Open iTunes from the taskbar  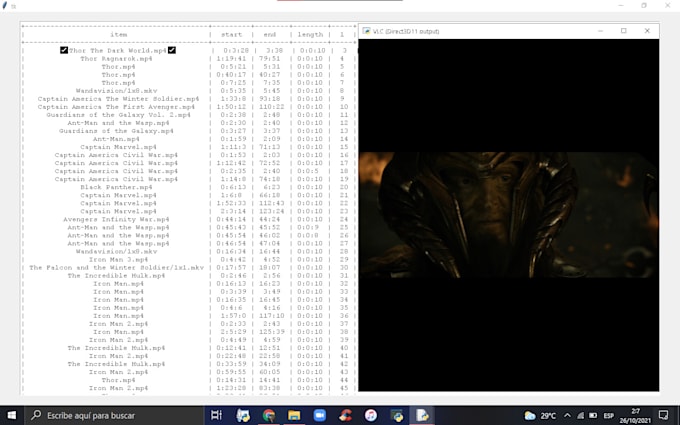(371, 415)
